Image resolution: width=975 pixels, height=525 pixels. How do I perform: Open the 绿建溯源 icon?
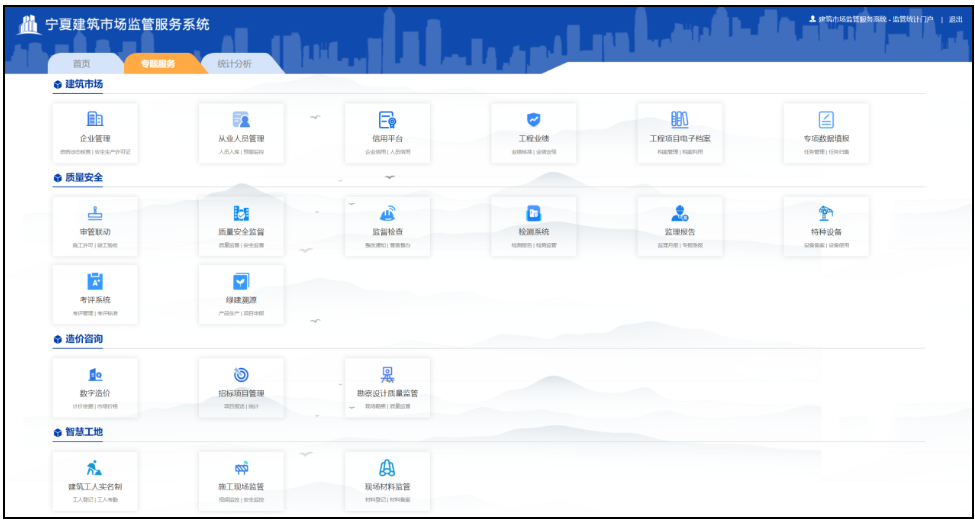tap(241, 282)
